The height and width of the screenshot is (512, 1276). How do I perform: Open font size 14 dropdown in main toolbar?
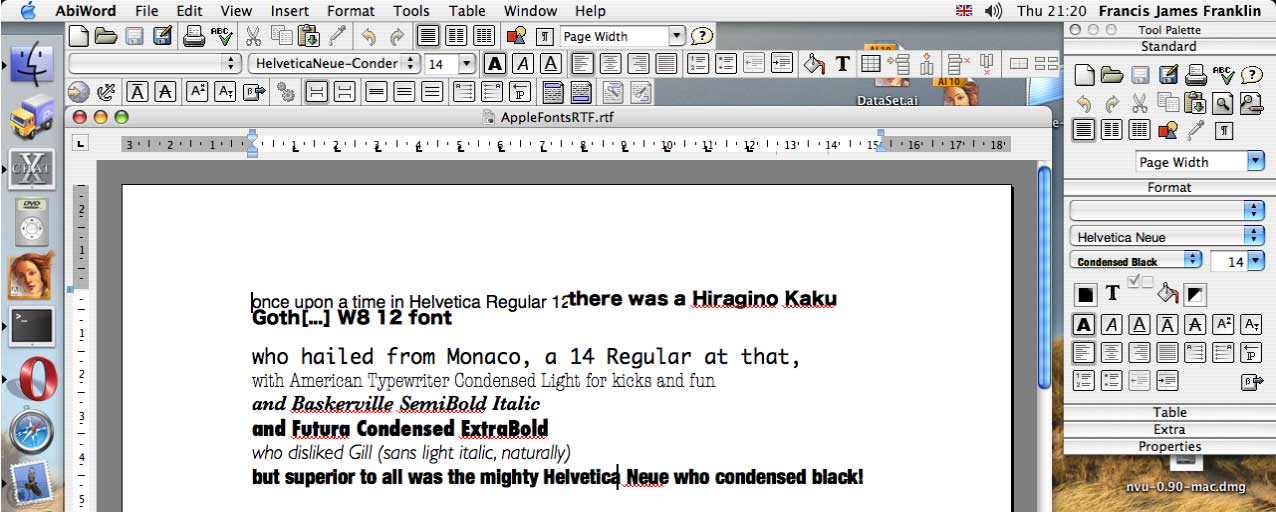click(468, 63)
